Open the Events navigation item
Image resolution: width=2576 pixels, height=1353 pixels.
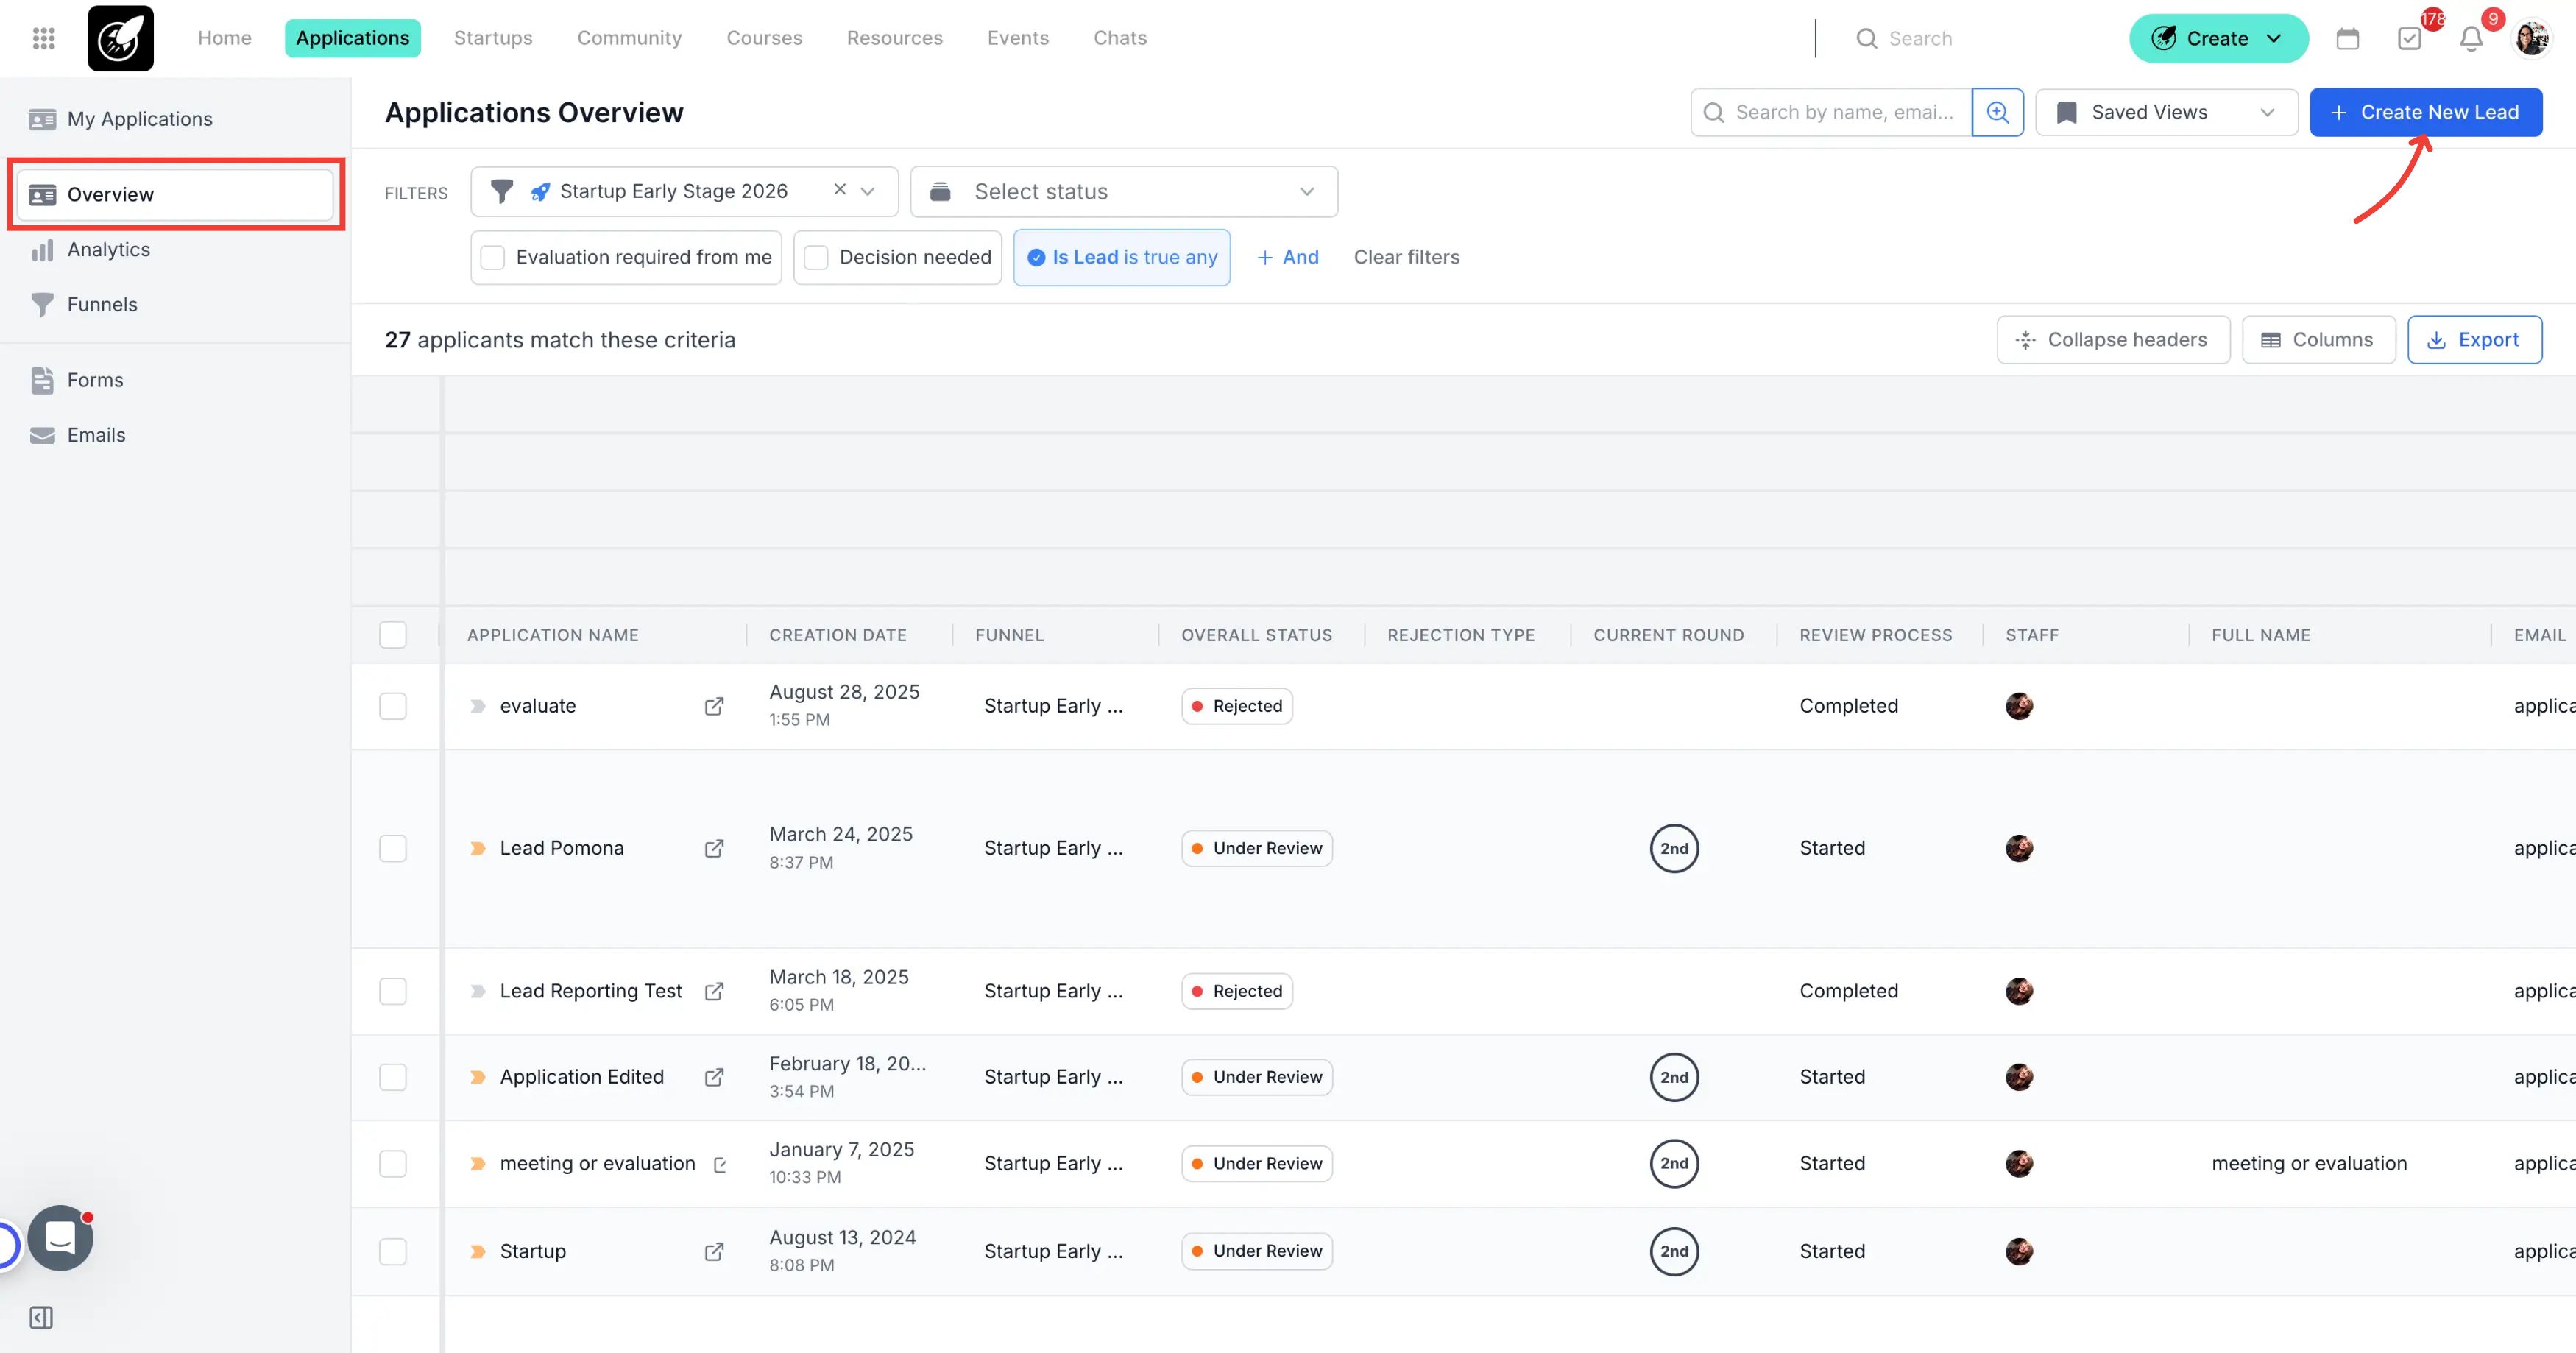coord(1018,38)
